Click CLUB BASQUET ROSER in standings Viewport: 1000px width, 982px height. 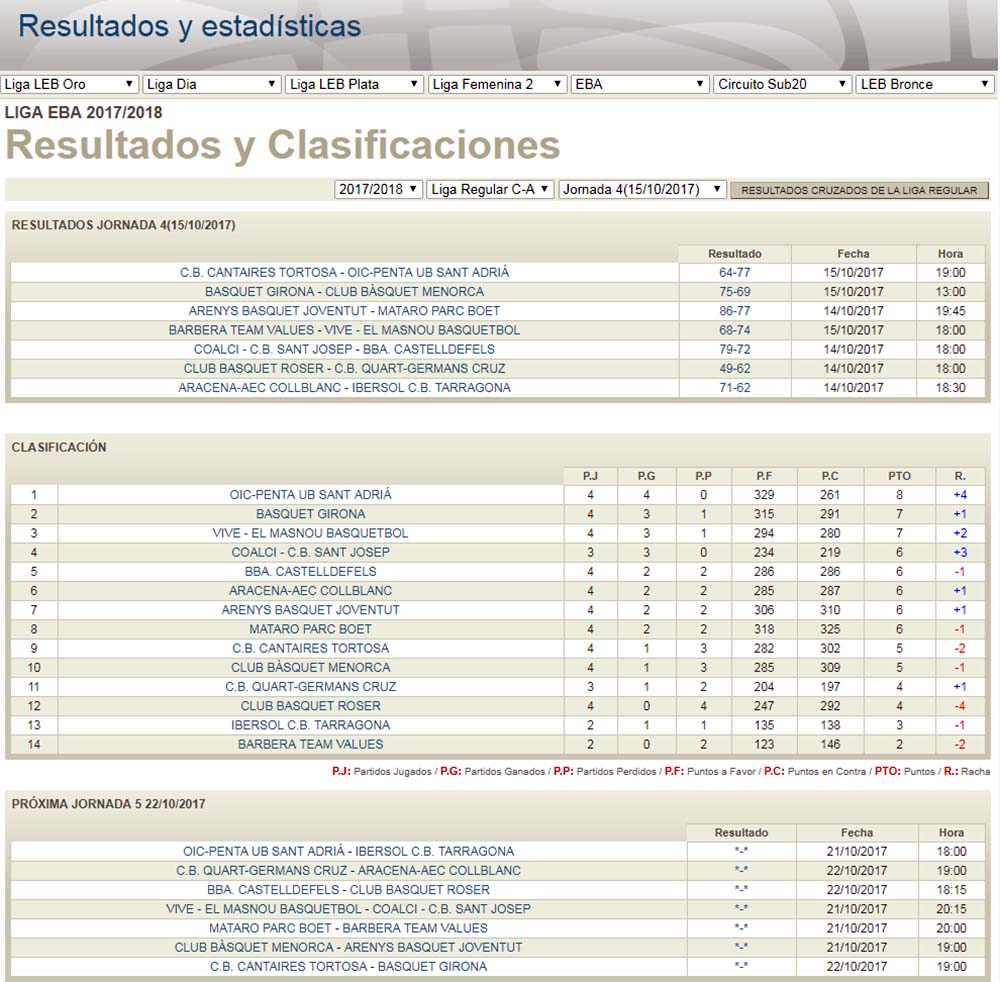(311, 705)
